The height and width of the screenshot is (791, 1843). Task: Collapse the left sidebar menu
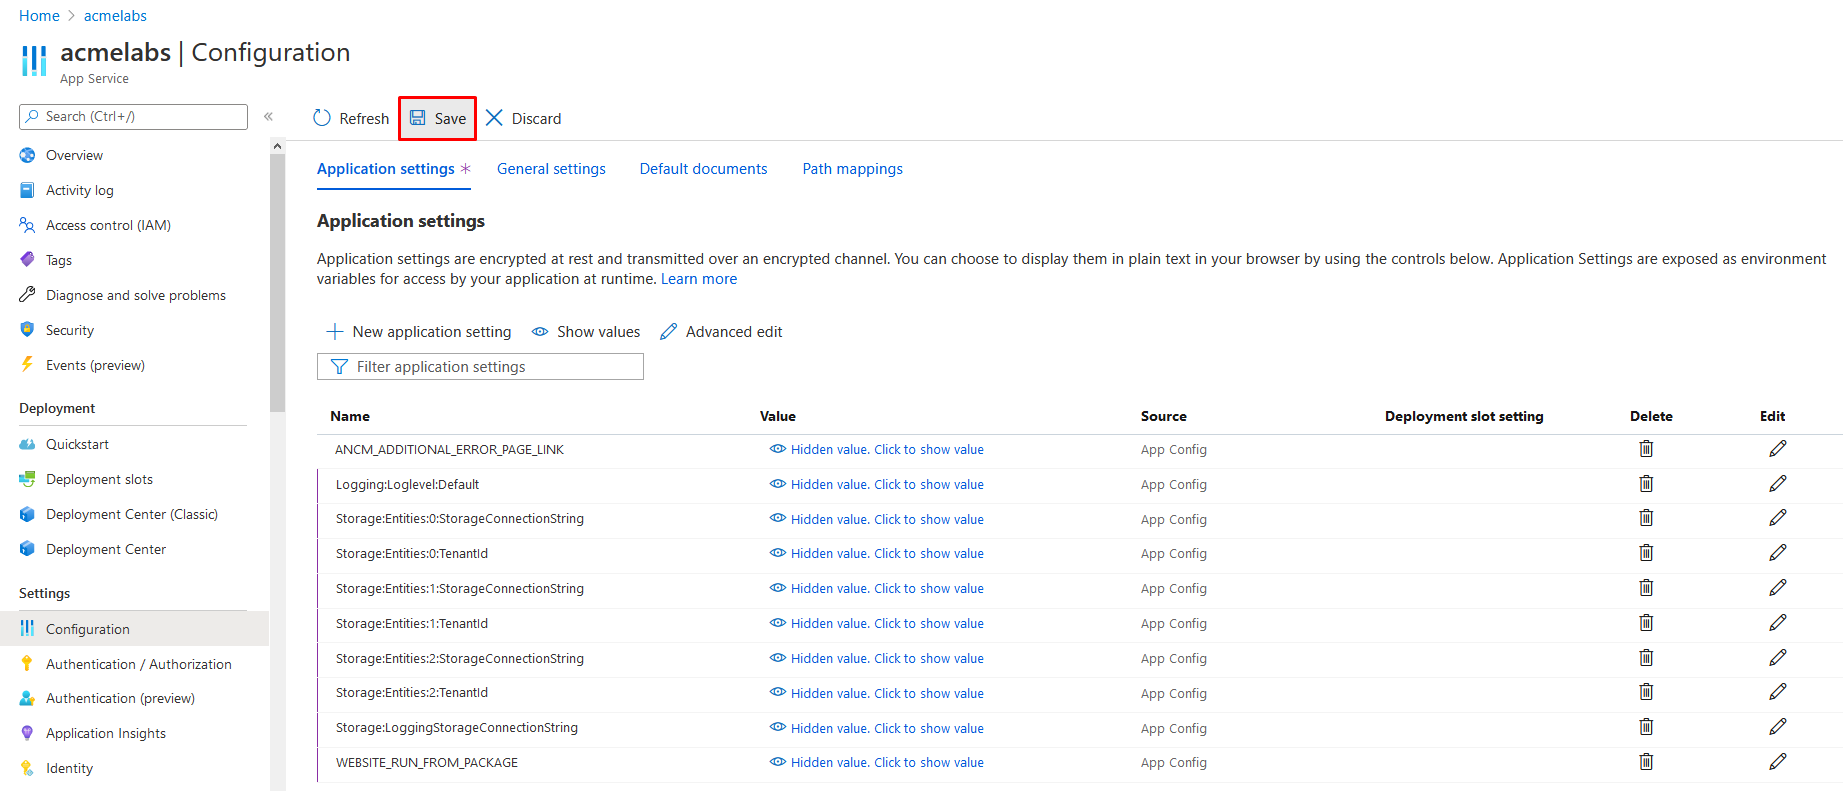pyautogui.click(x=268, y=117)
